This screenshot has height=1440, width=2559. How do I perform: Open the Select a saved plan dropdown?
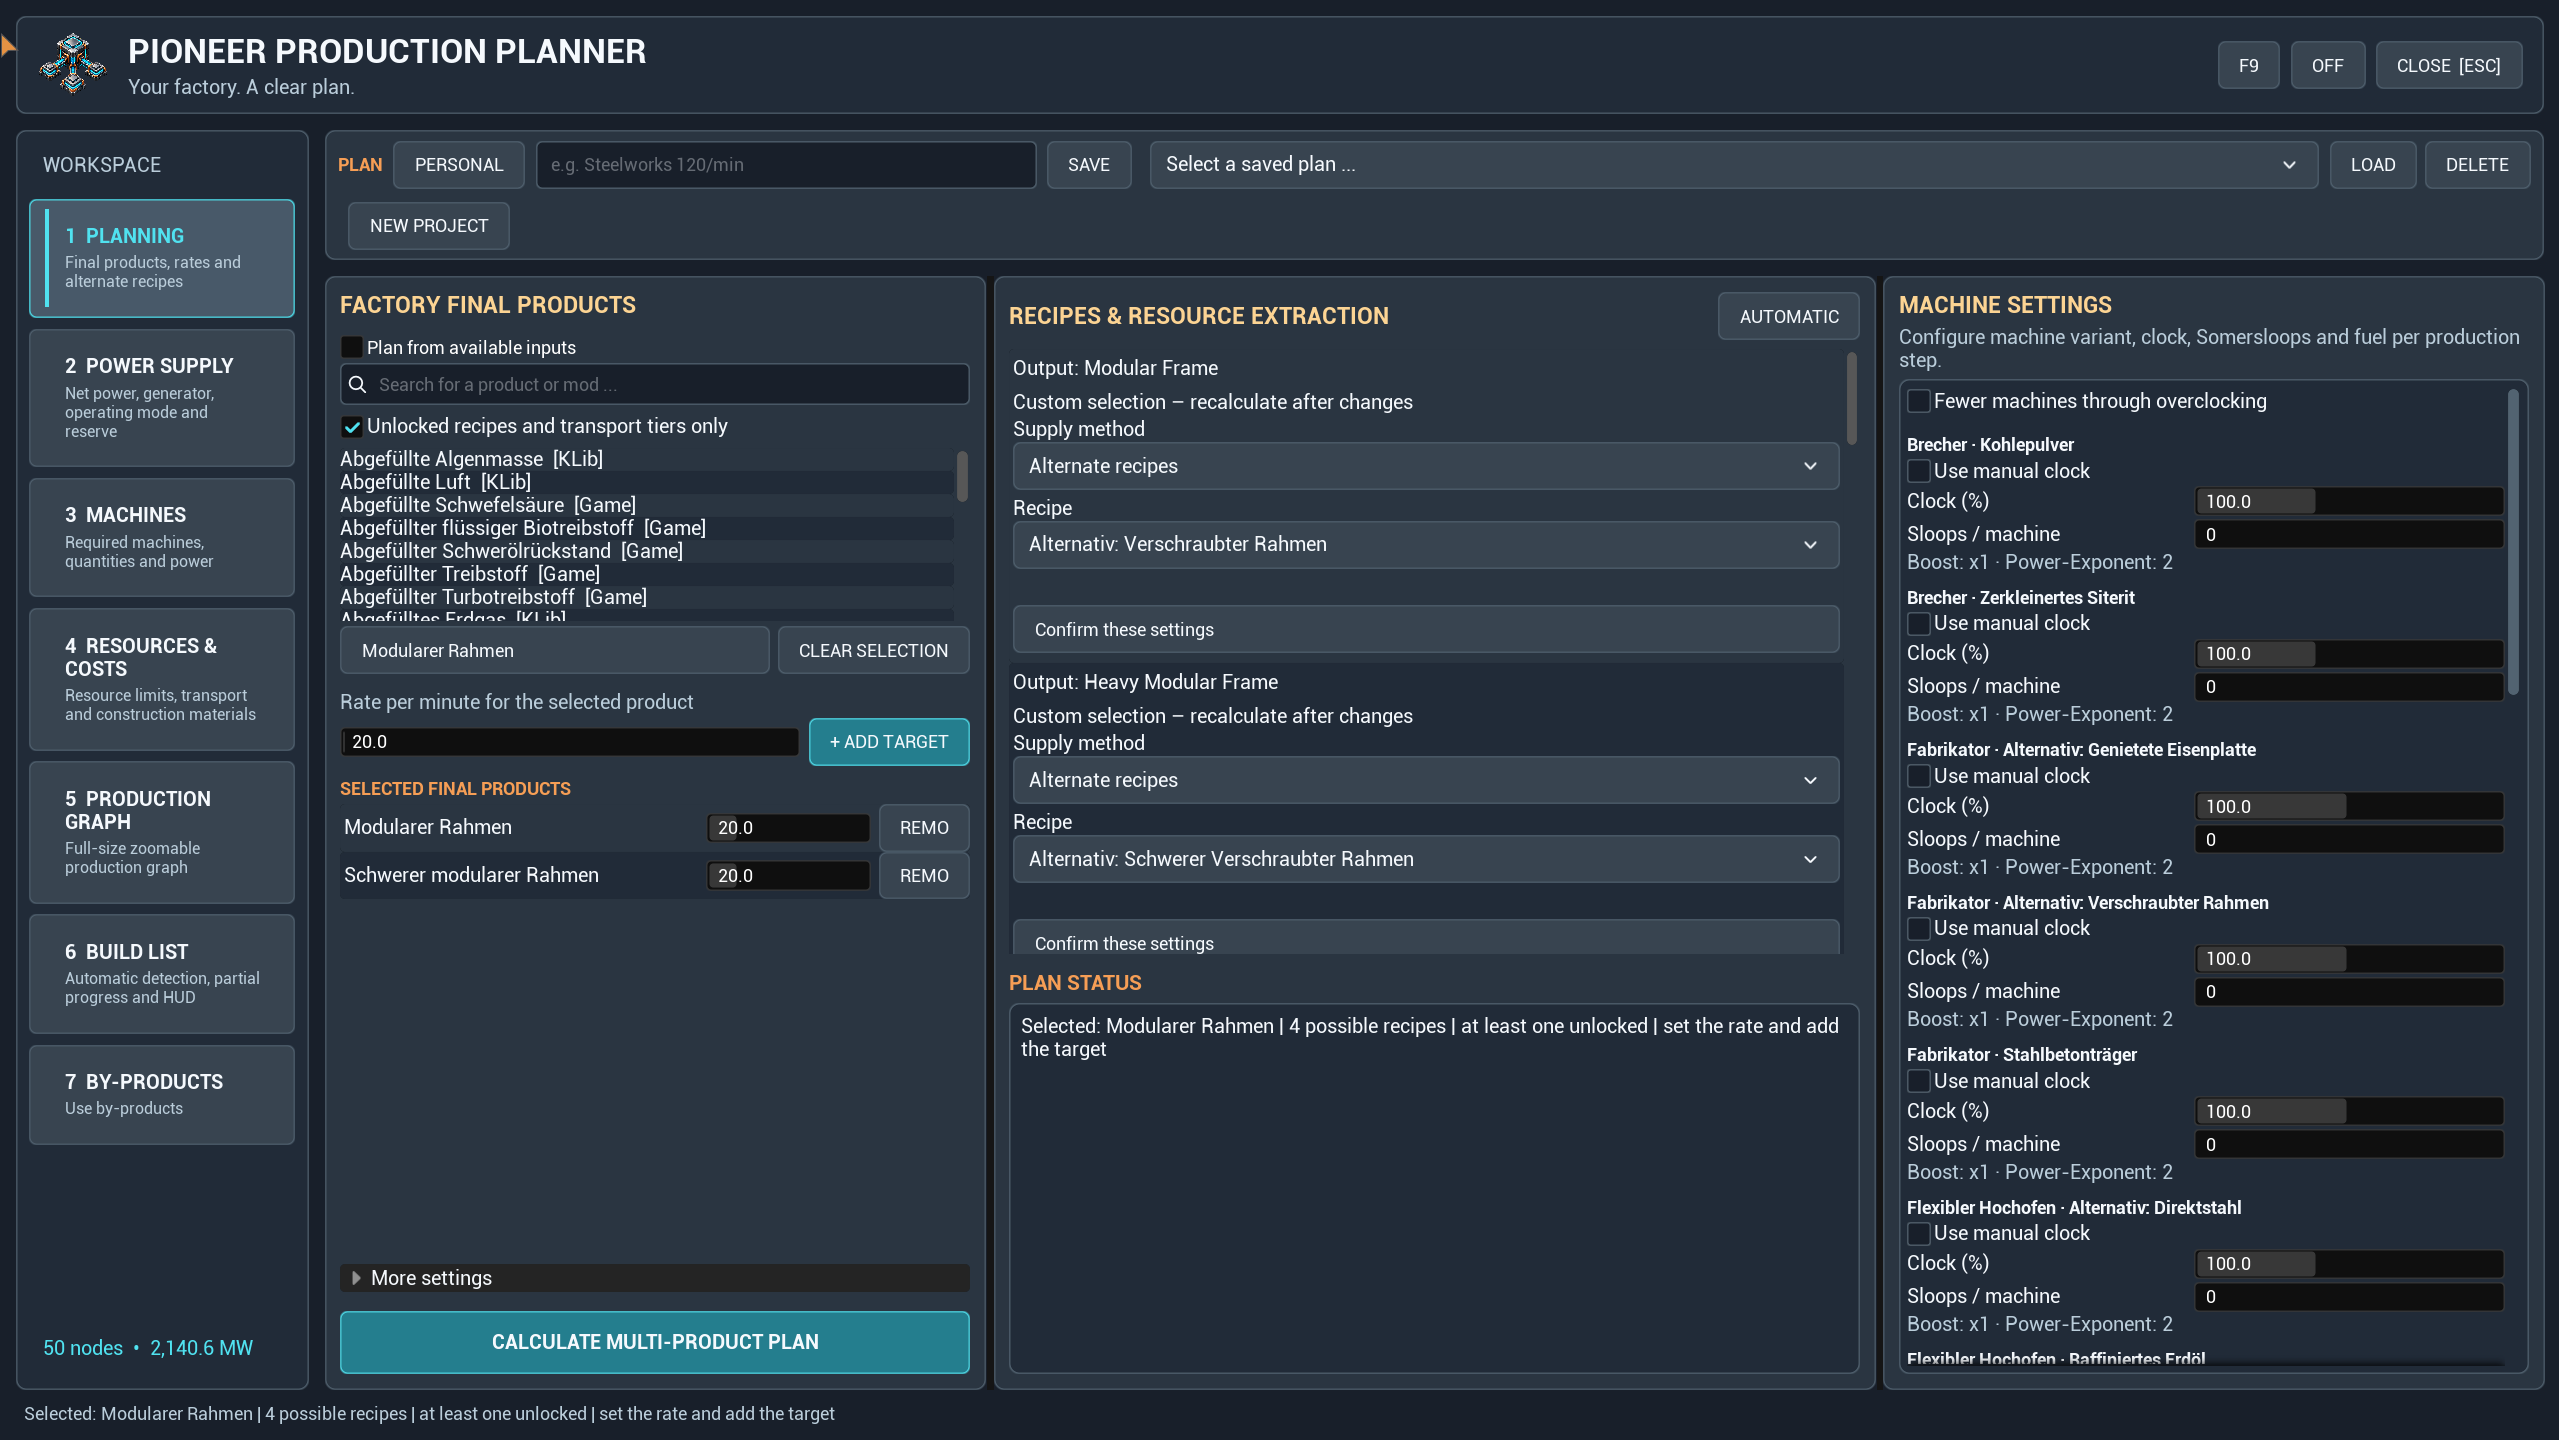(x=1733, y=165)
